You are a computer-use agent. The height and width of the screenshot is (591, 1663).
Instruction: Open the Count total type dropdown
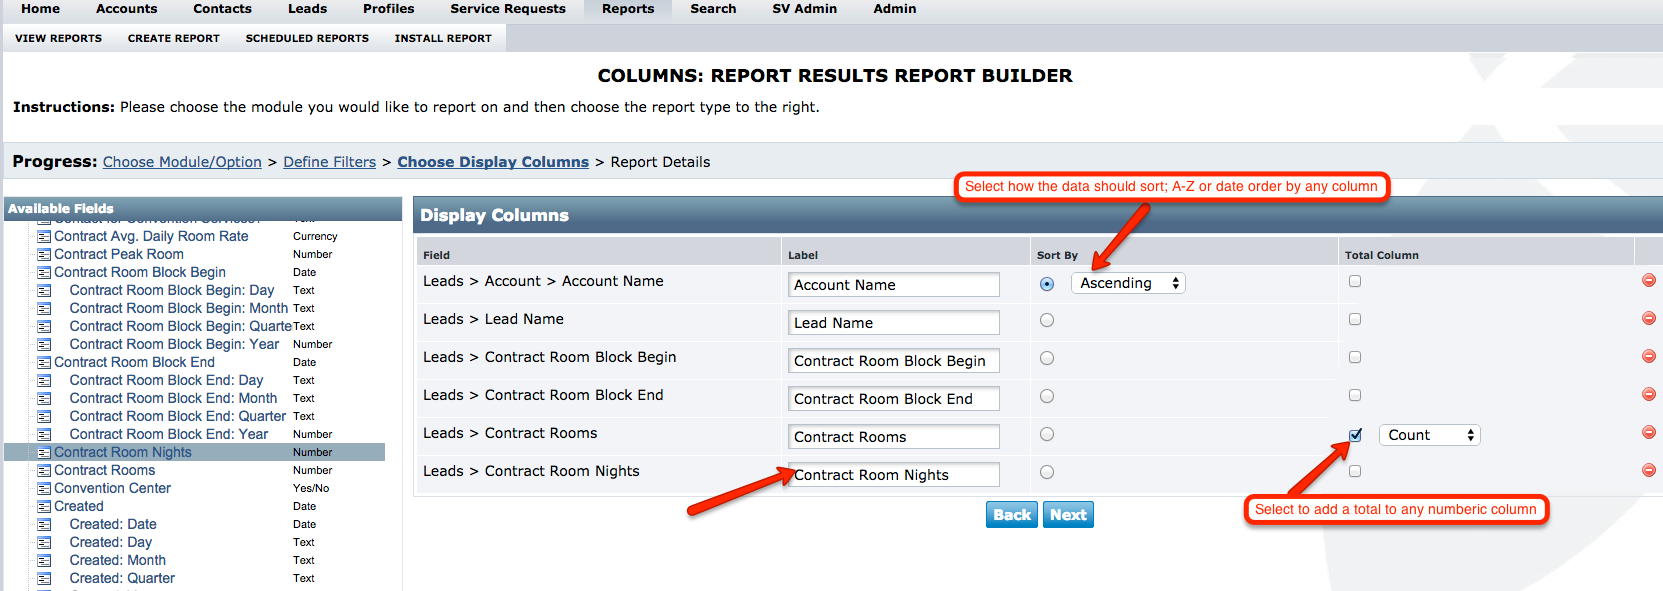point(1429,435)
